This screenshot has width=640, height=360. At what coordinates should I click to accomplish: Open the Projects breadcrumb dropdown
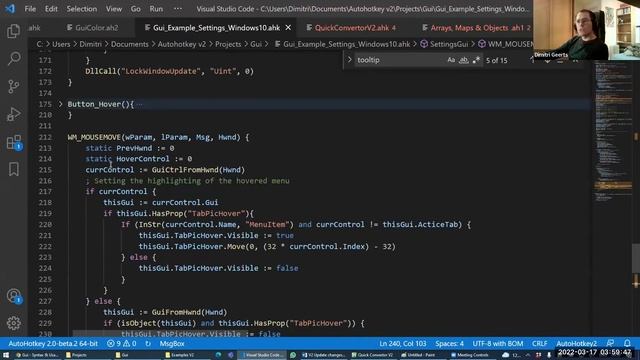coord(228,44)
